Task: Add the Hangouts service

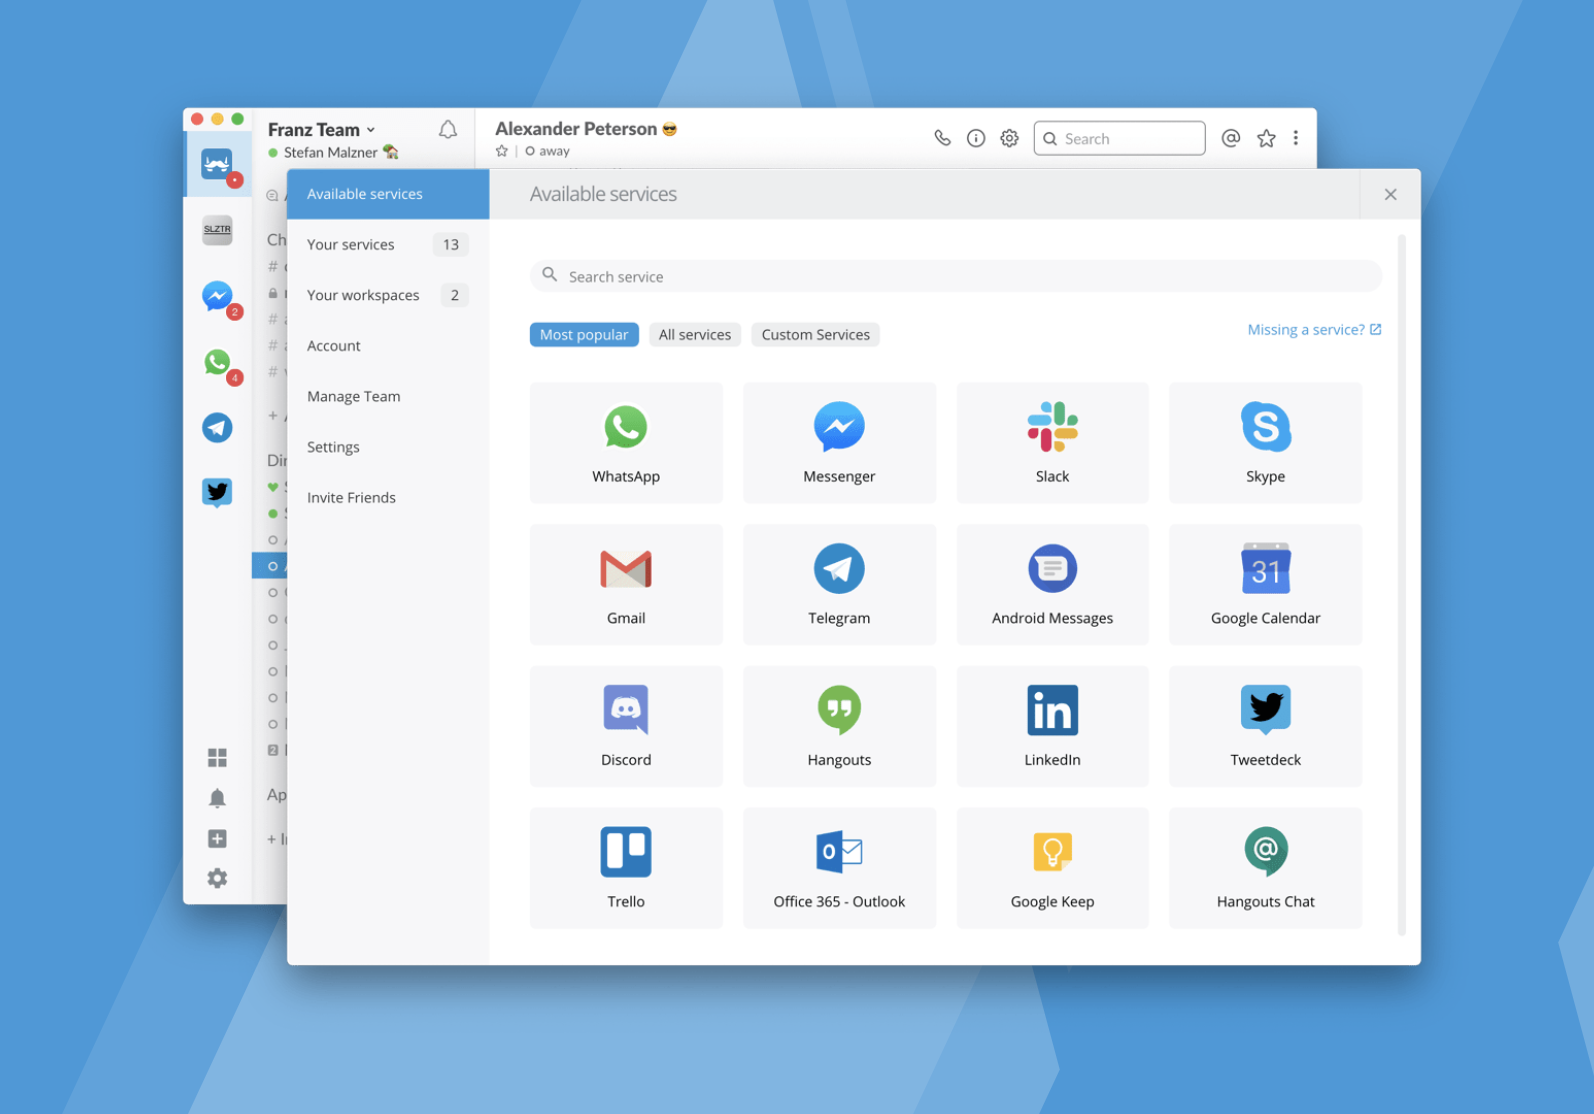Action: tap(839, 726)
